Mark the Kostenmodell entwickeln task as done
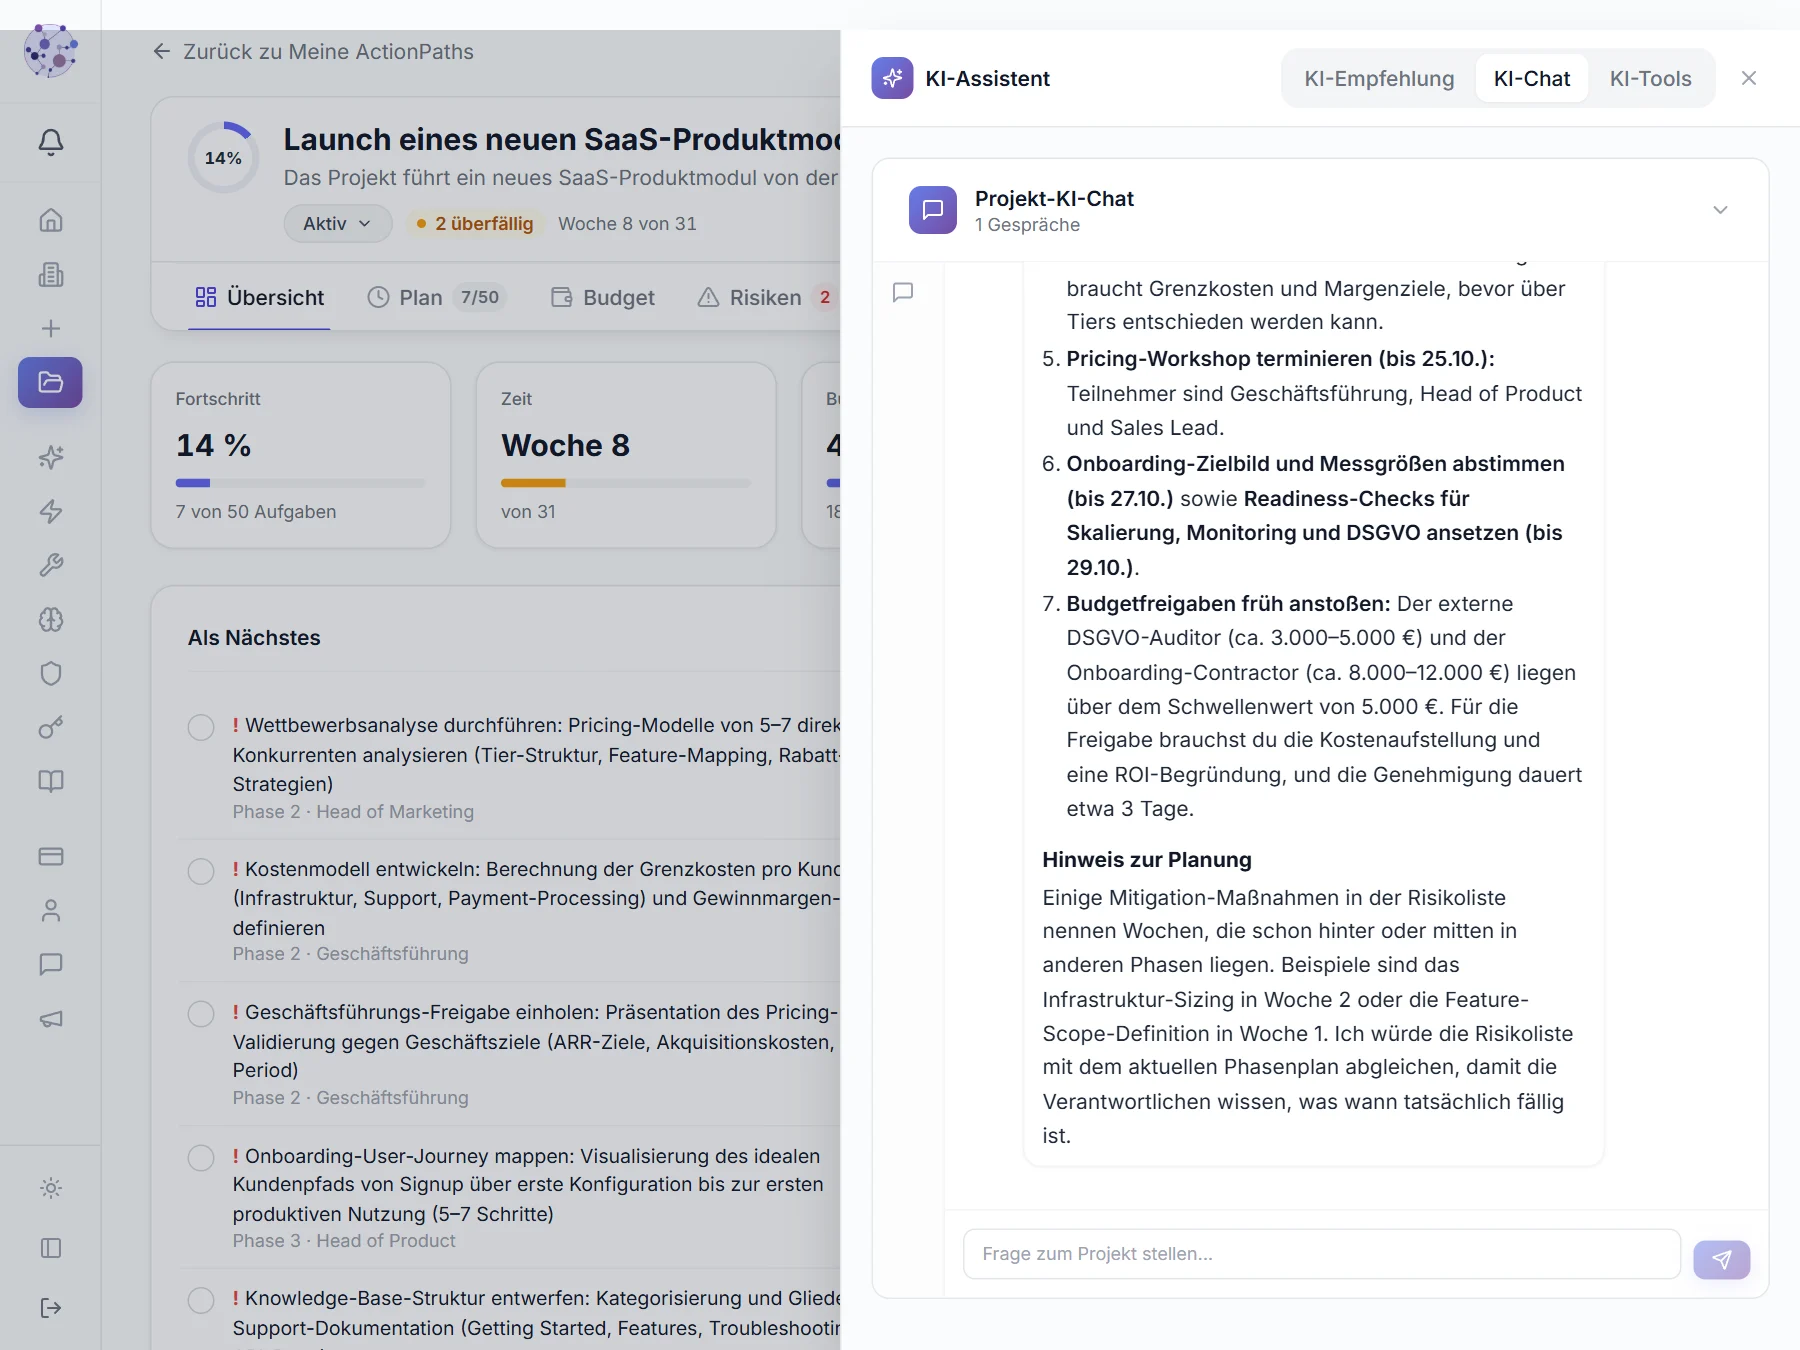1800x1350 pixels. coord(201,871)
